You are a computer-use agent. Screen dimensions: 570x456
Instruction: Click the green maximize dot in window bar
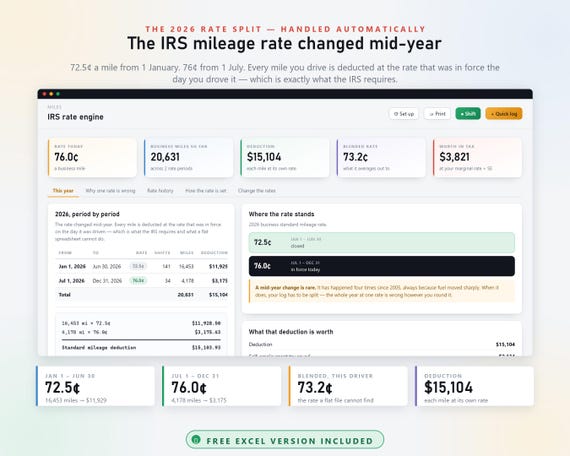point(58,94)
